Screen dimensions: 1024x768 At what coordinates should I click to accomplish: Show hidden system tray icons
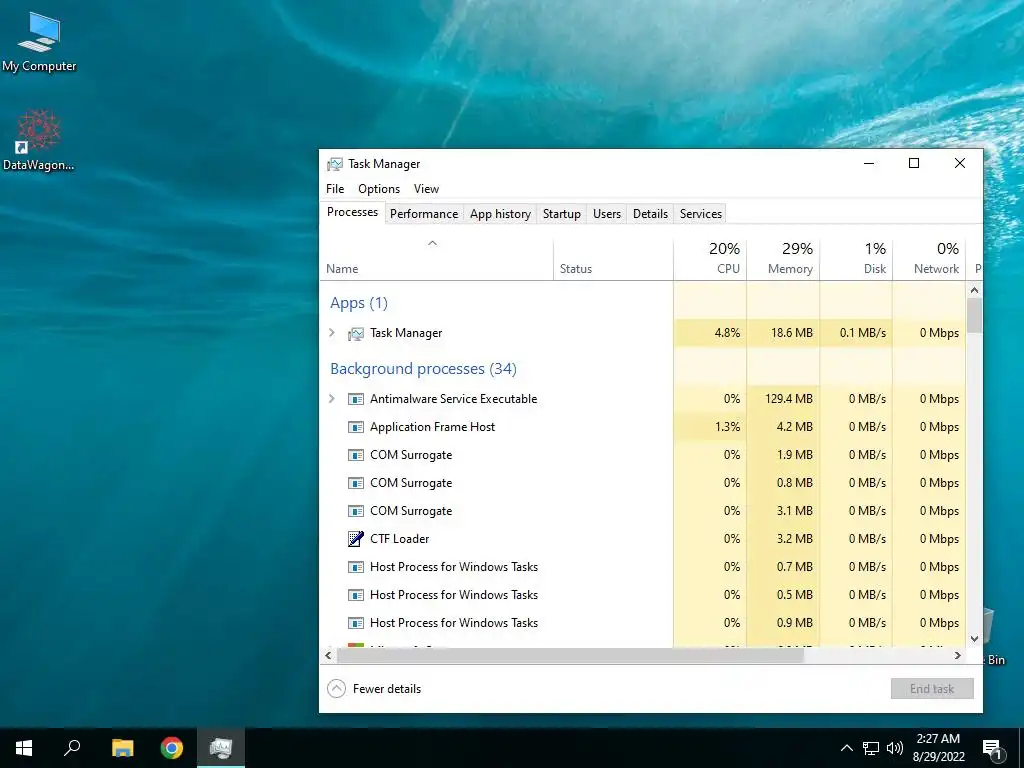coord(846,748)
